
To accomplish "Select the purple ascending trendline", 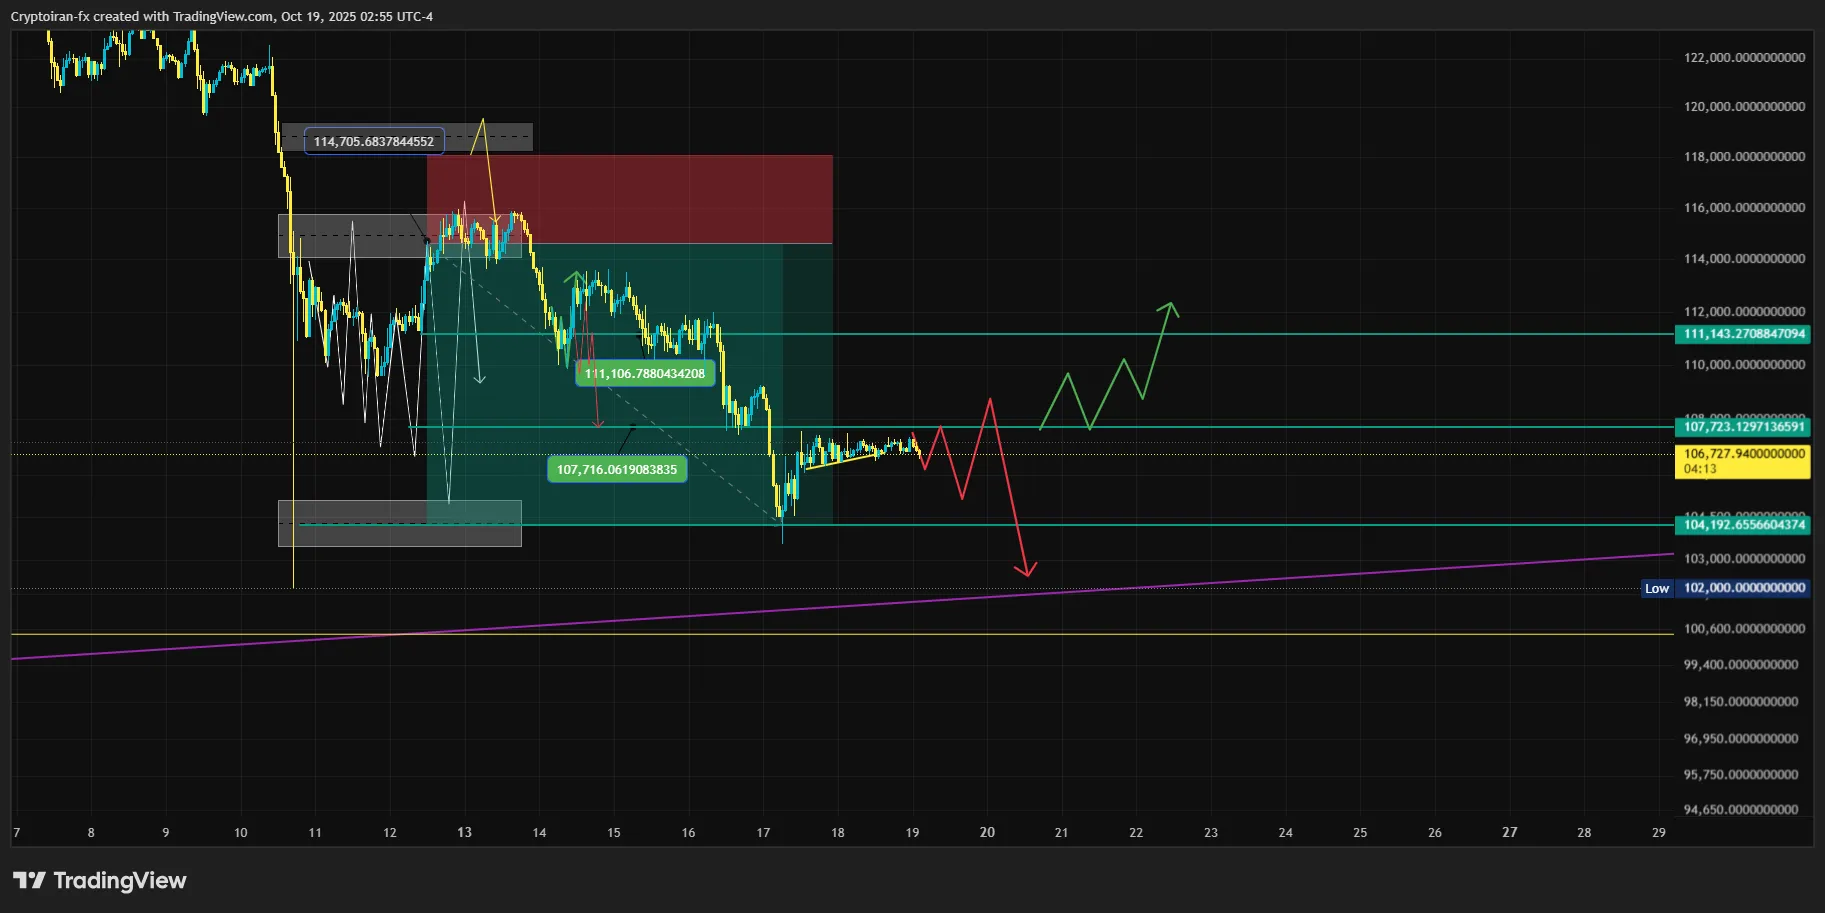I will 1300,577.
